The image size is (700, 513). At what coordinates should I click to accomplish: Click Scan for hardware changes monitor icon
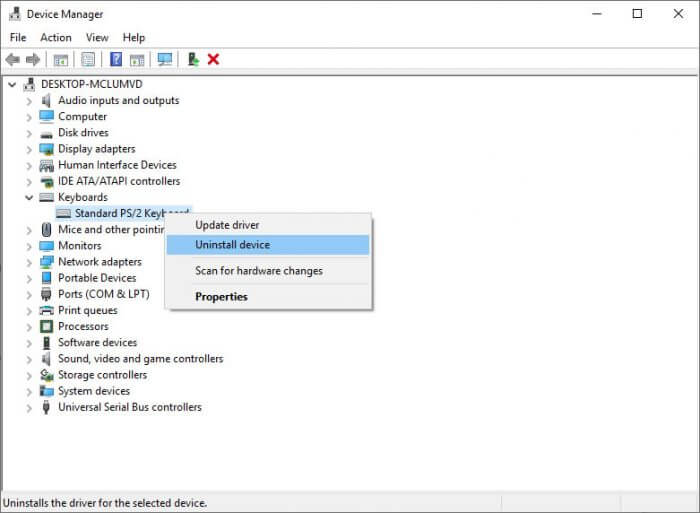[x=165, y=59]
